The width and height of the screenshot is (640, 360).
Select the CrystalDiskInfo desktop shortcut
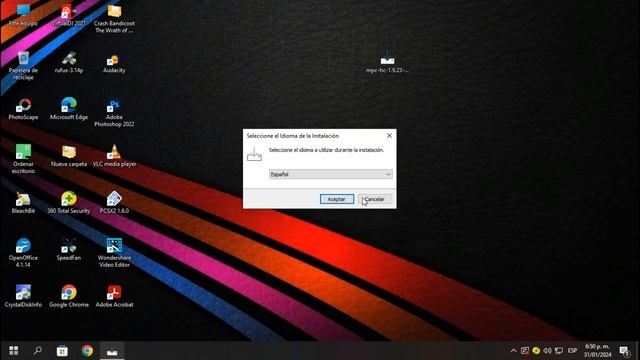click(x=23, y=297)
